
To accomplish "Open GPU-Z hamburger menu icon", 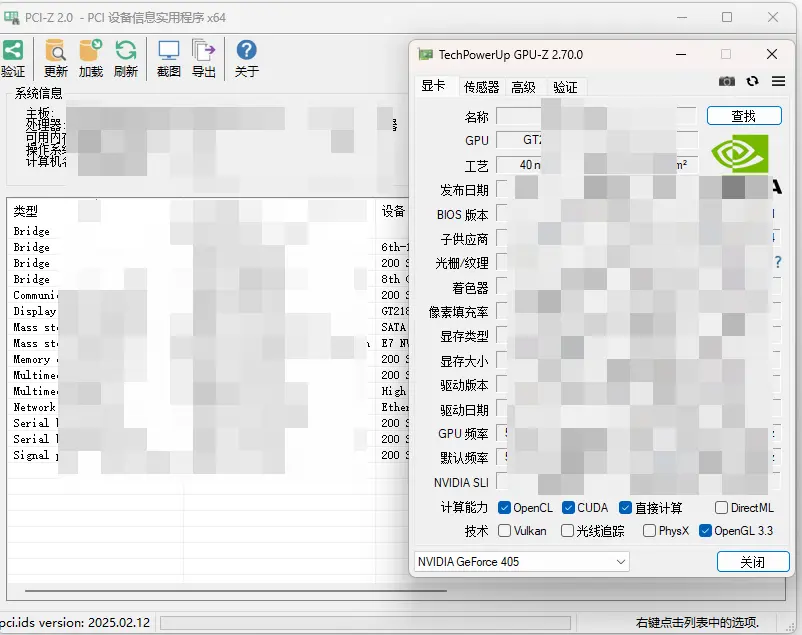I will [778, 81].
